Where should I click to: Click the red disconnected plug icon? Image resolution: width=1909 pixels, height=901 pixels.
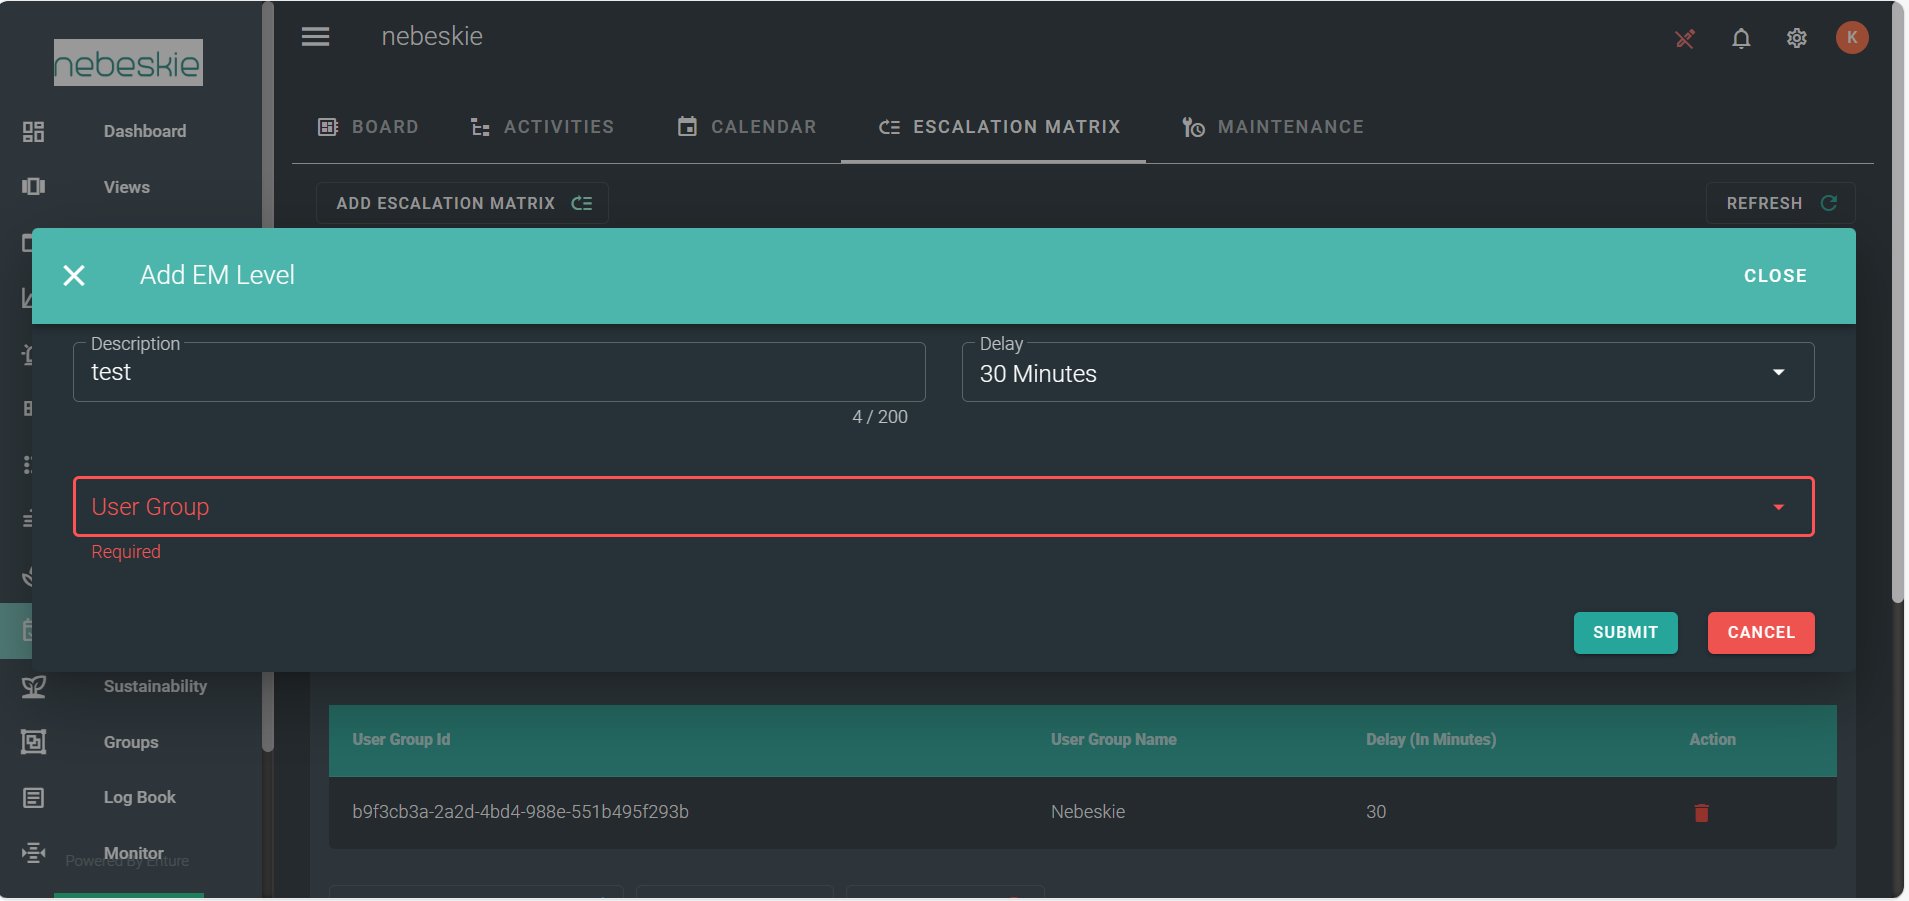(x=1685, y=39)
